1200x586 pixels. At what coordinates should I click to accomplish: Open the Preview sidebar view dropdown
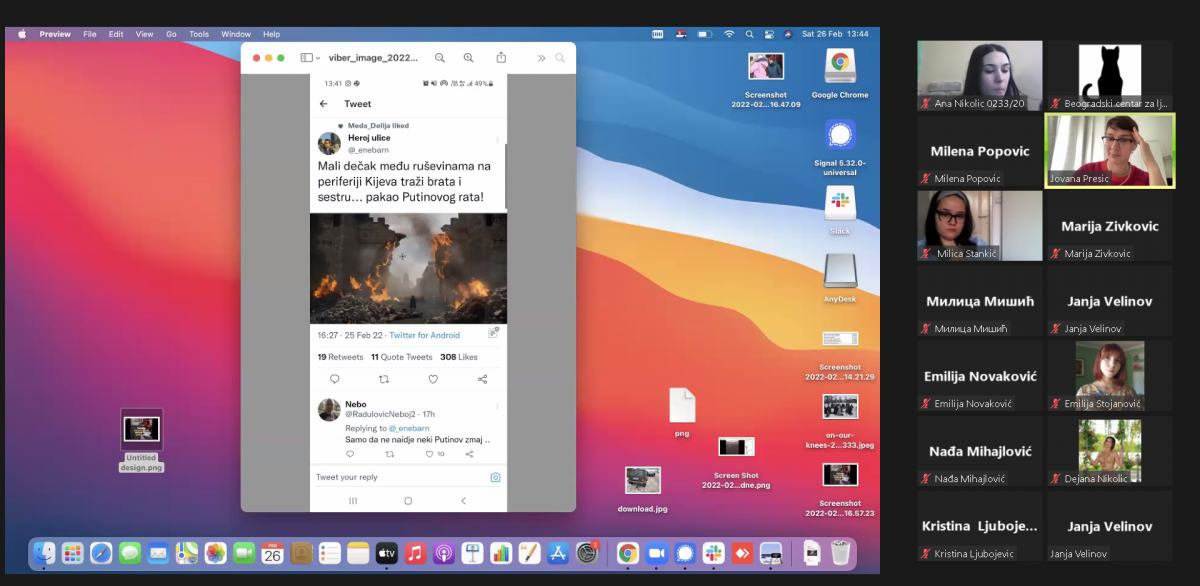(x=310, y=58)
